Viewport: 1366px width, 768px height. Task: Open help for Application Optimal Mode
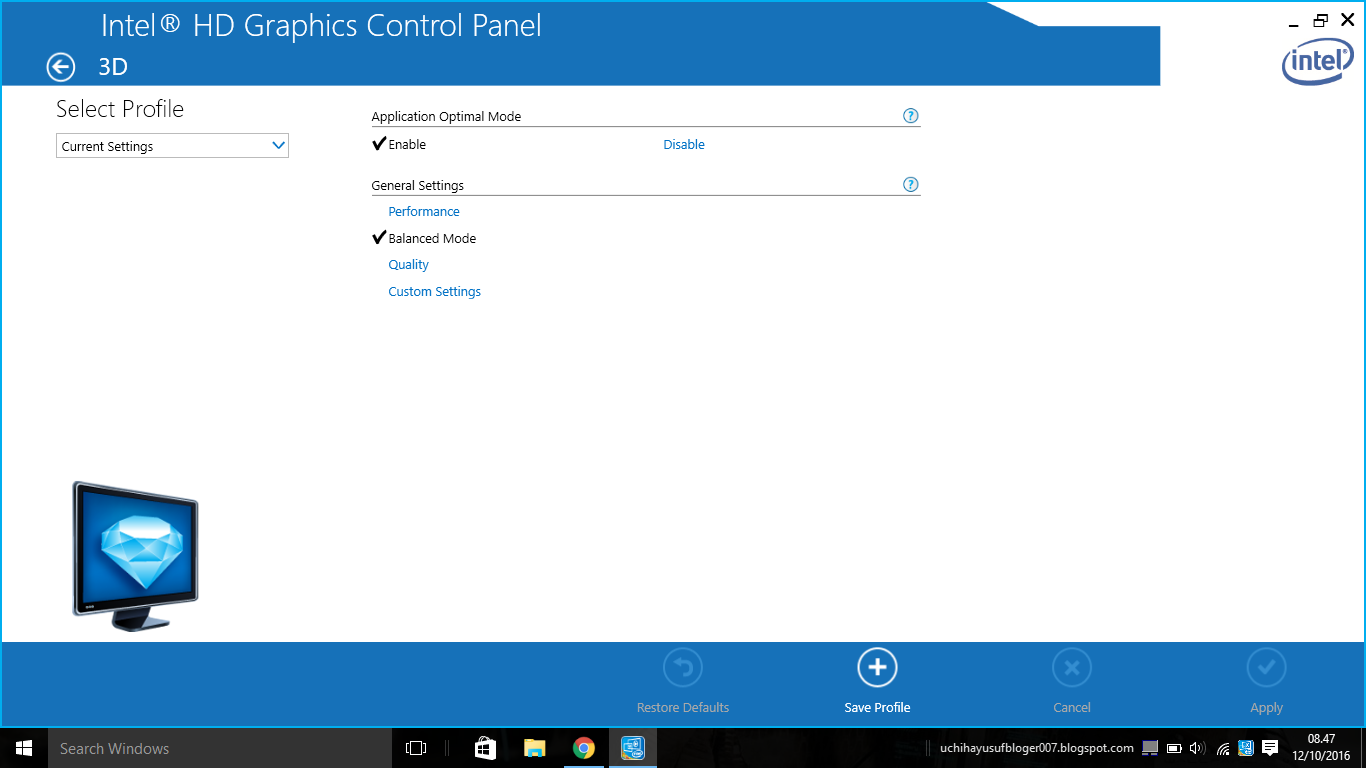[910, 116]
